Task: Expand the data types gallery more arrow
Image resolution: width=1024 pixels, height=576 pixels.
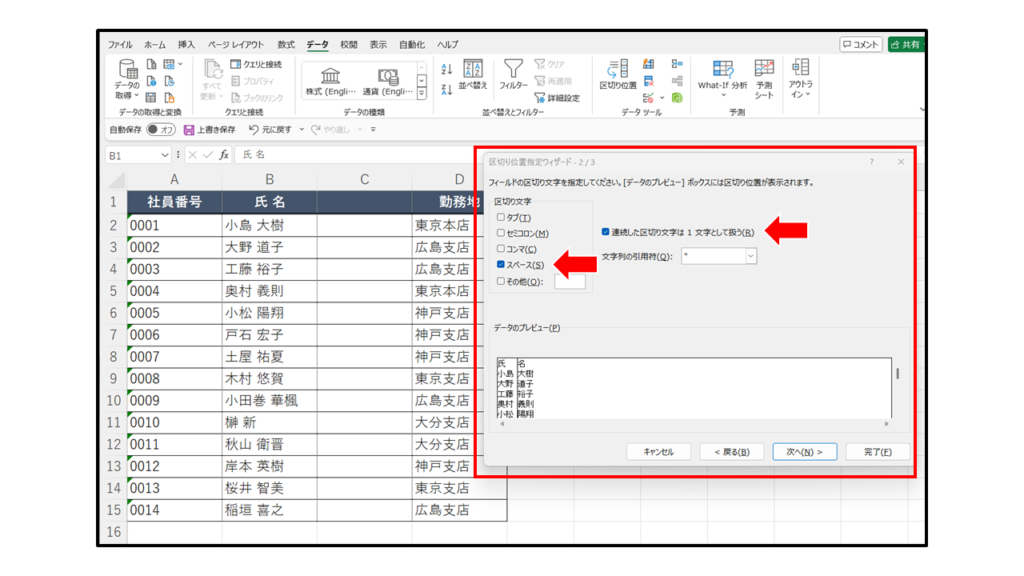Action: pyautogui.click(x=422, y=94)
